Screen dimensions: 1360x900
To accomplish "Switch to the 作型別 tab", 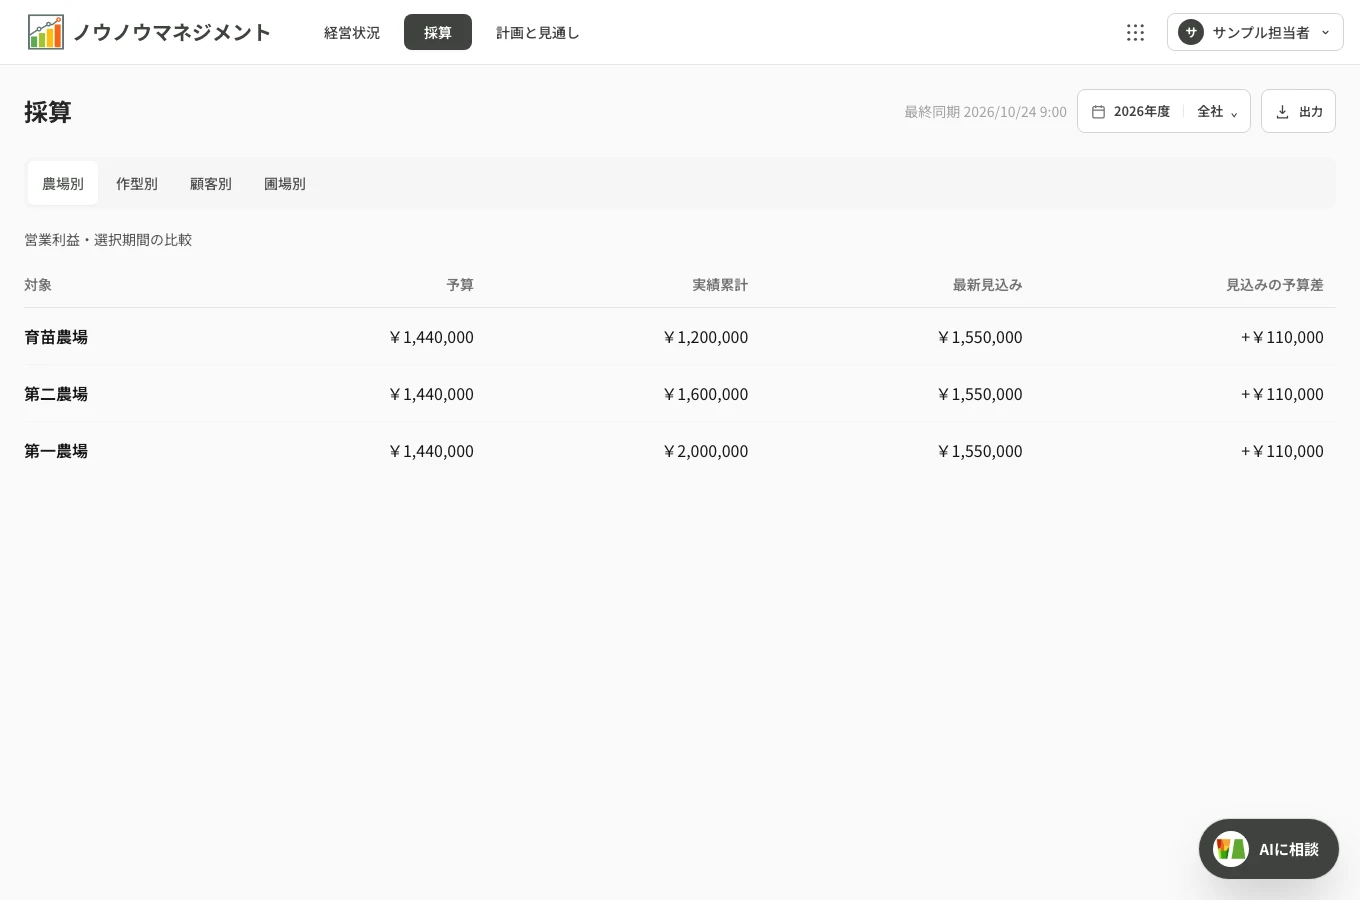I will point(137,183).
